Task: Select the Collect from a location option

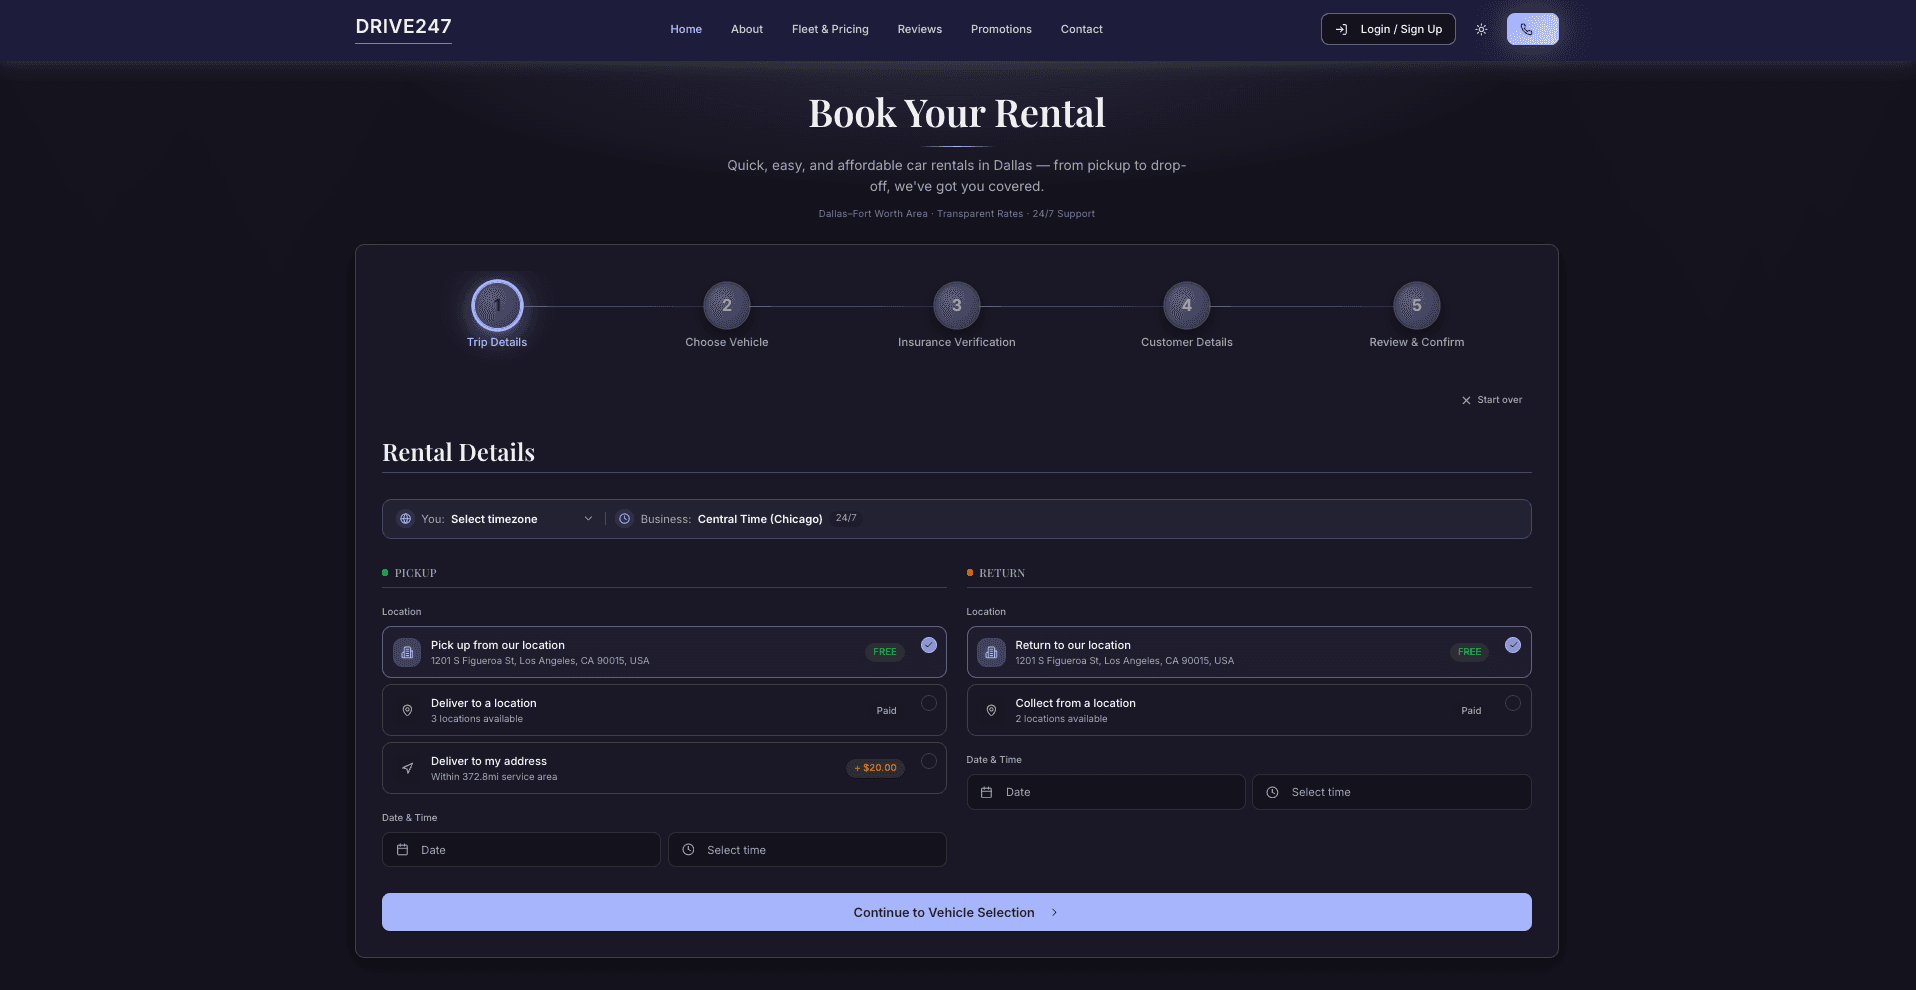Action: coord(1248,710)
